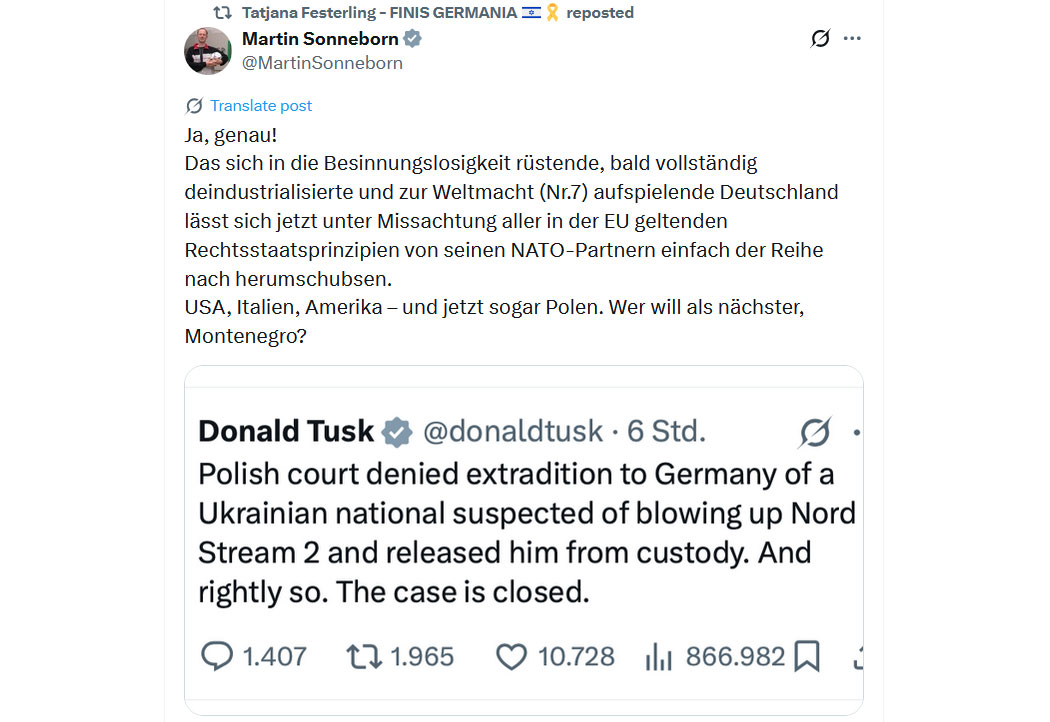
Task: Click the Martin Sonneborn display name
Action: pos(320,40)
